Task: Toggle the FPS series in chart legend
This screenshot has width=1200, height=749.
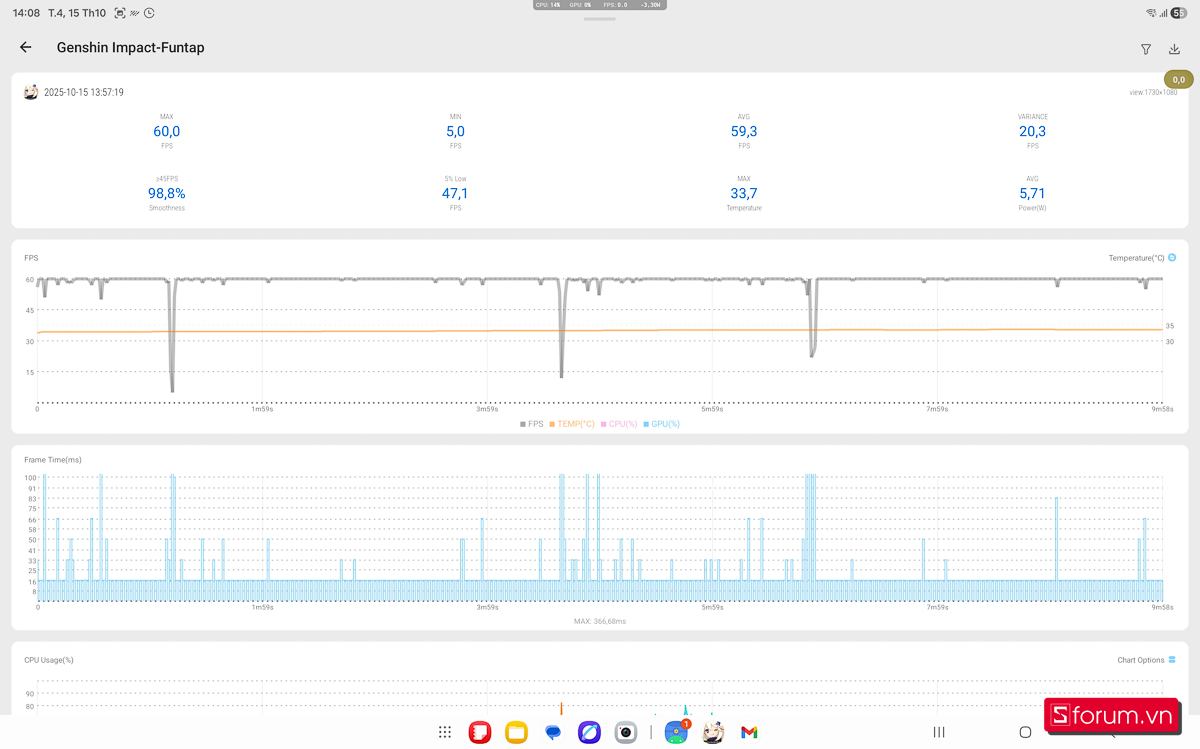Action: [x=532, y=424]
